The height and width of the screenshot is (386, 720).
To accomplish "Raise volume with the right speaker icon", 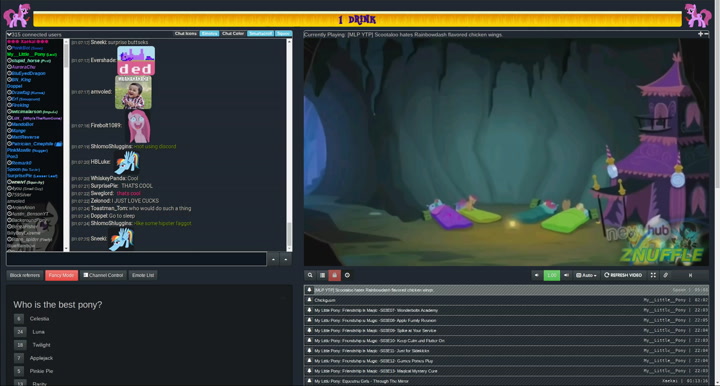I will (566, 275).
